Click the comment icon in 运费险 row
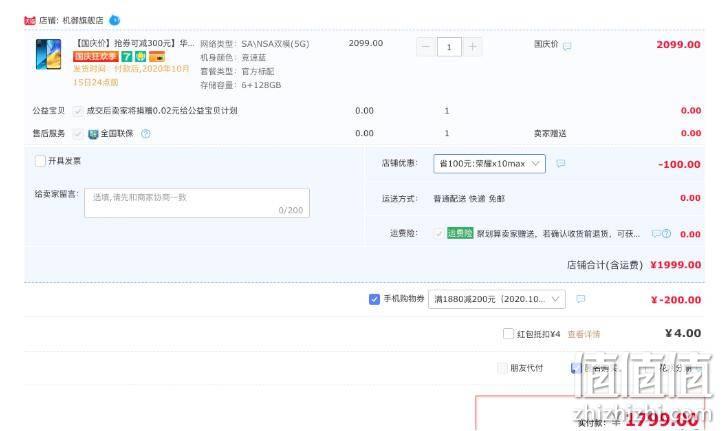The image size is (722, 431). coord(656,234)
